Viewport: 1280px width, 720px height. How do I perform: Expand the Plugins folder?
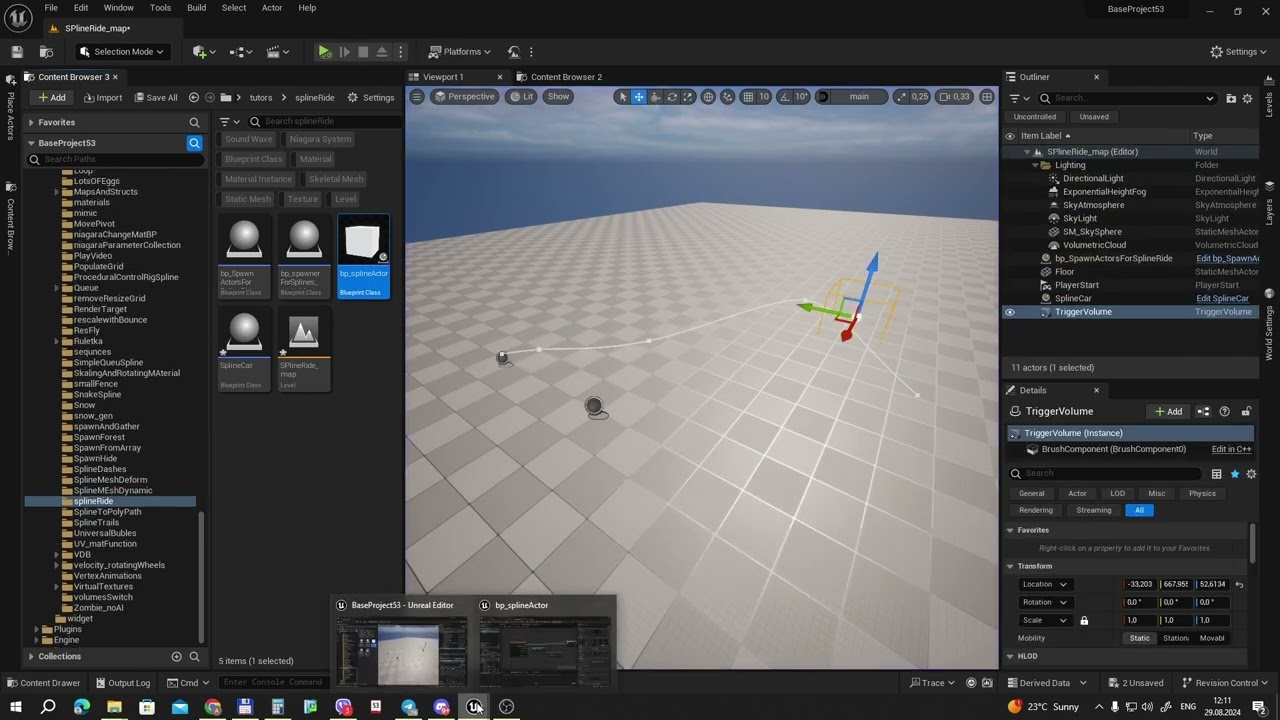[x=36, y=629]
